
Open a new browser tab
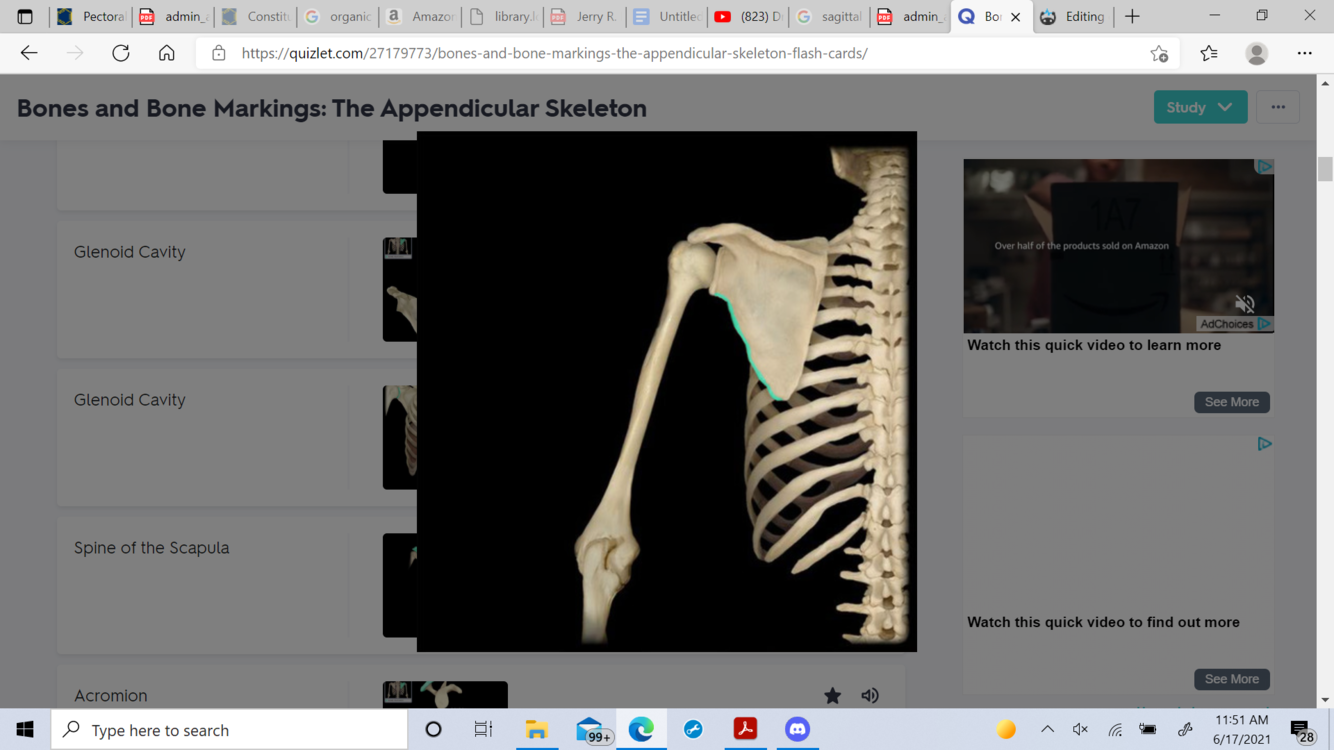[1132, 17]
